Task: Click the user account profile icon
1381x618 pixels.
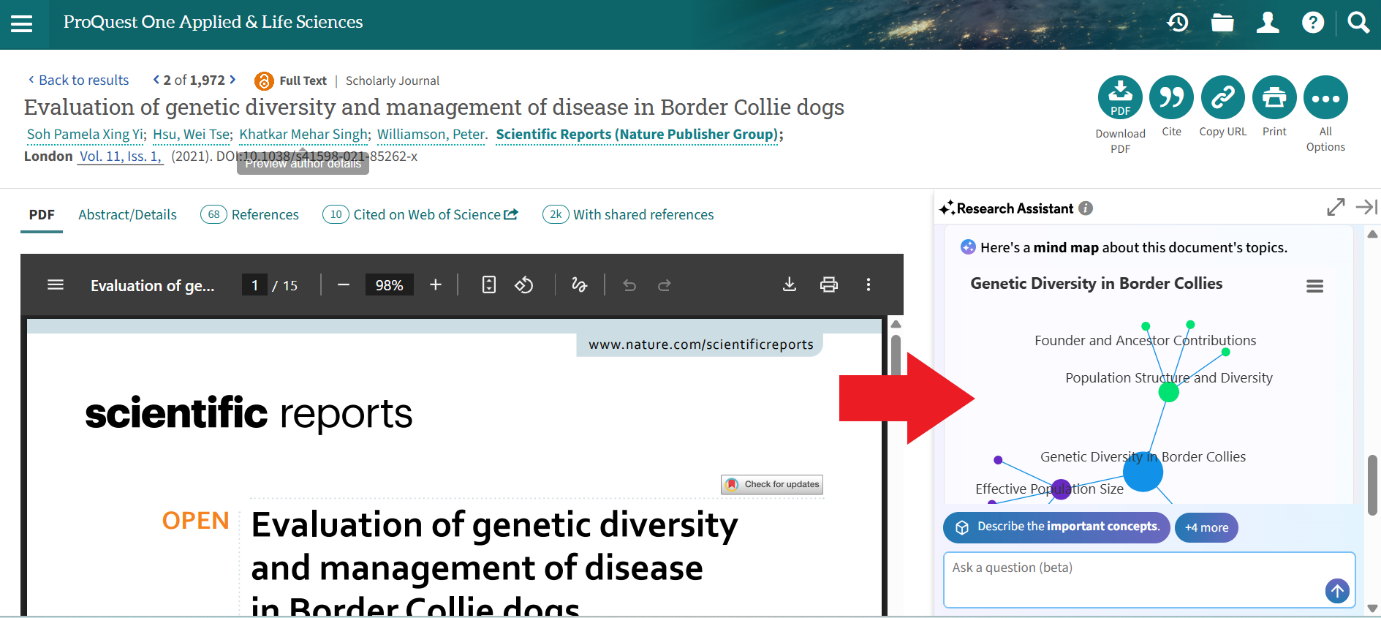Action: 1268,22
